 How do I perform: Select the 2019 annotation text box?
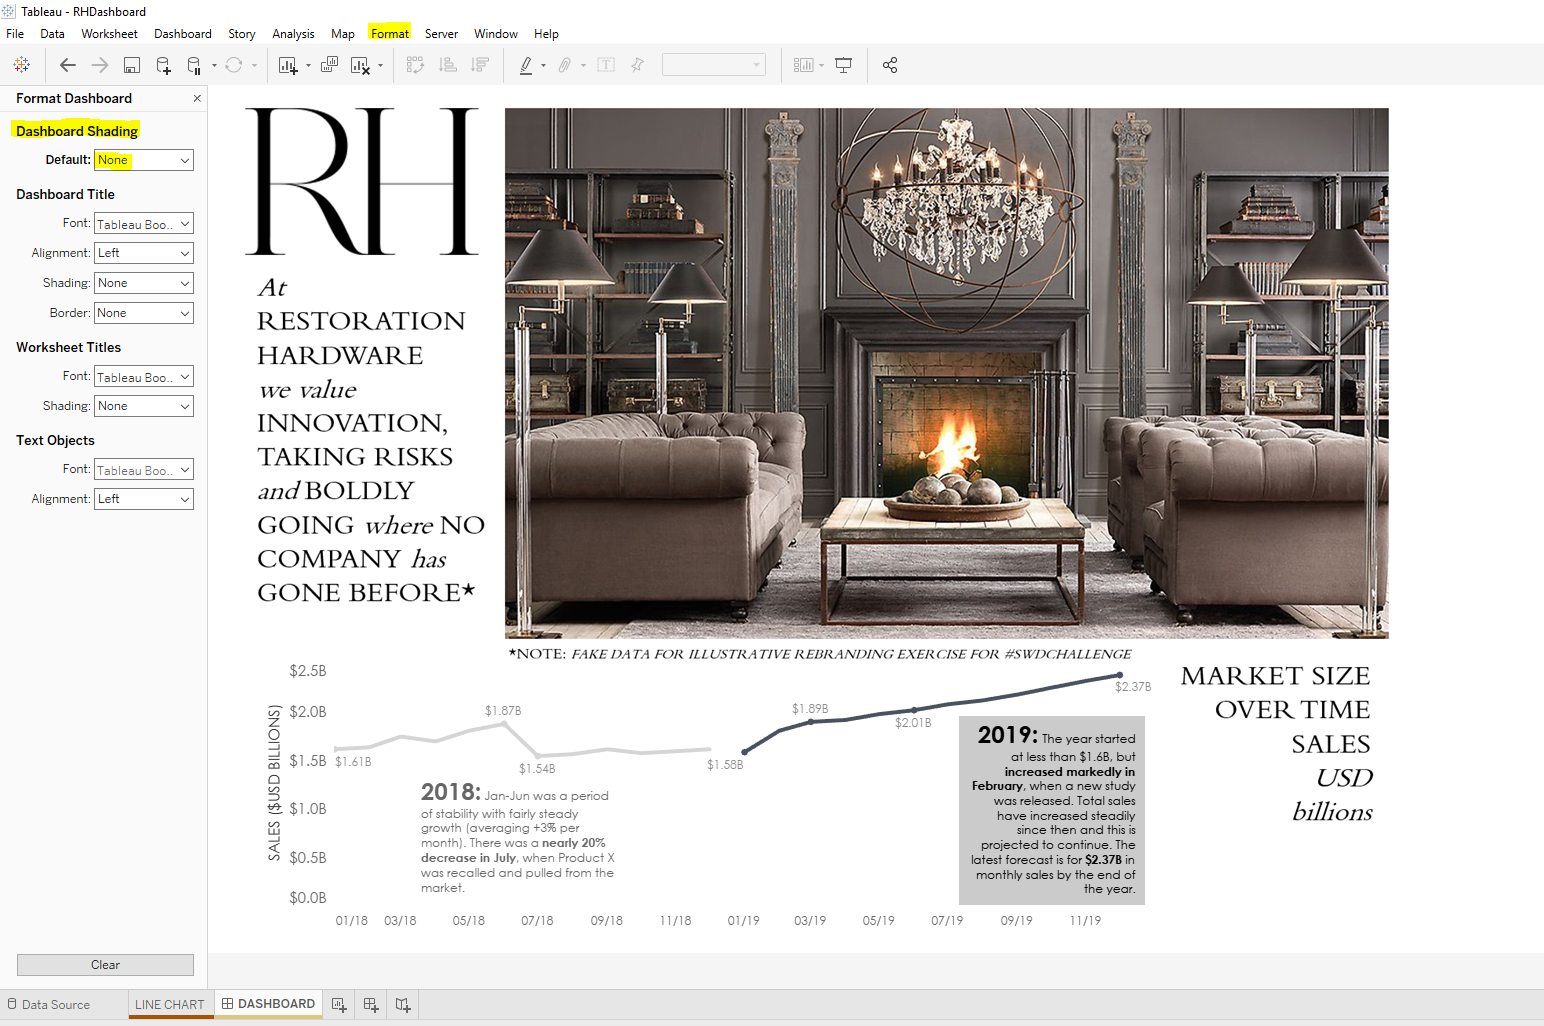(1052, 810)
